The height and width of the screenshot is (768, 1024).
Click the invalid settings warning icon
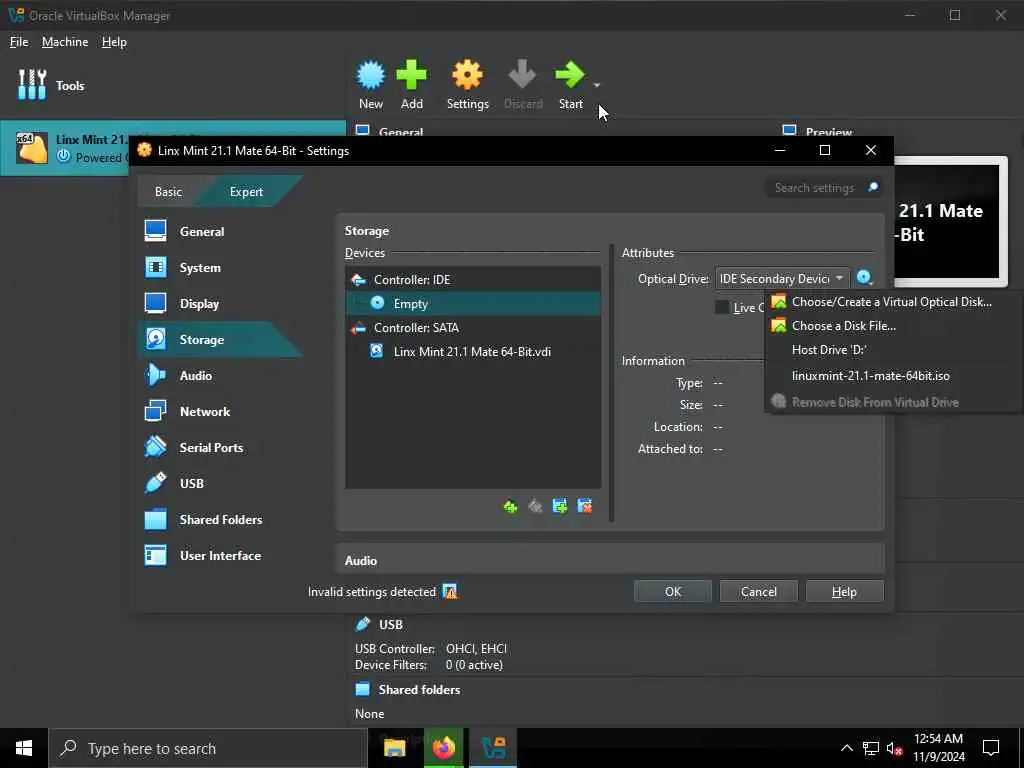pyautogui.click(x=450, y=592)
